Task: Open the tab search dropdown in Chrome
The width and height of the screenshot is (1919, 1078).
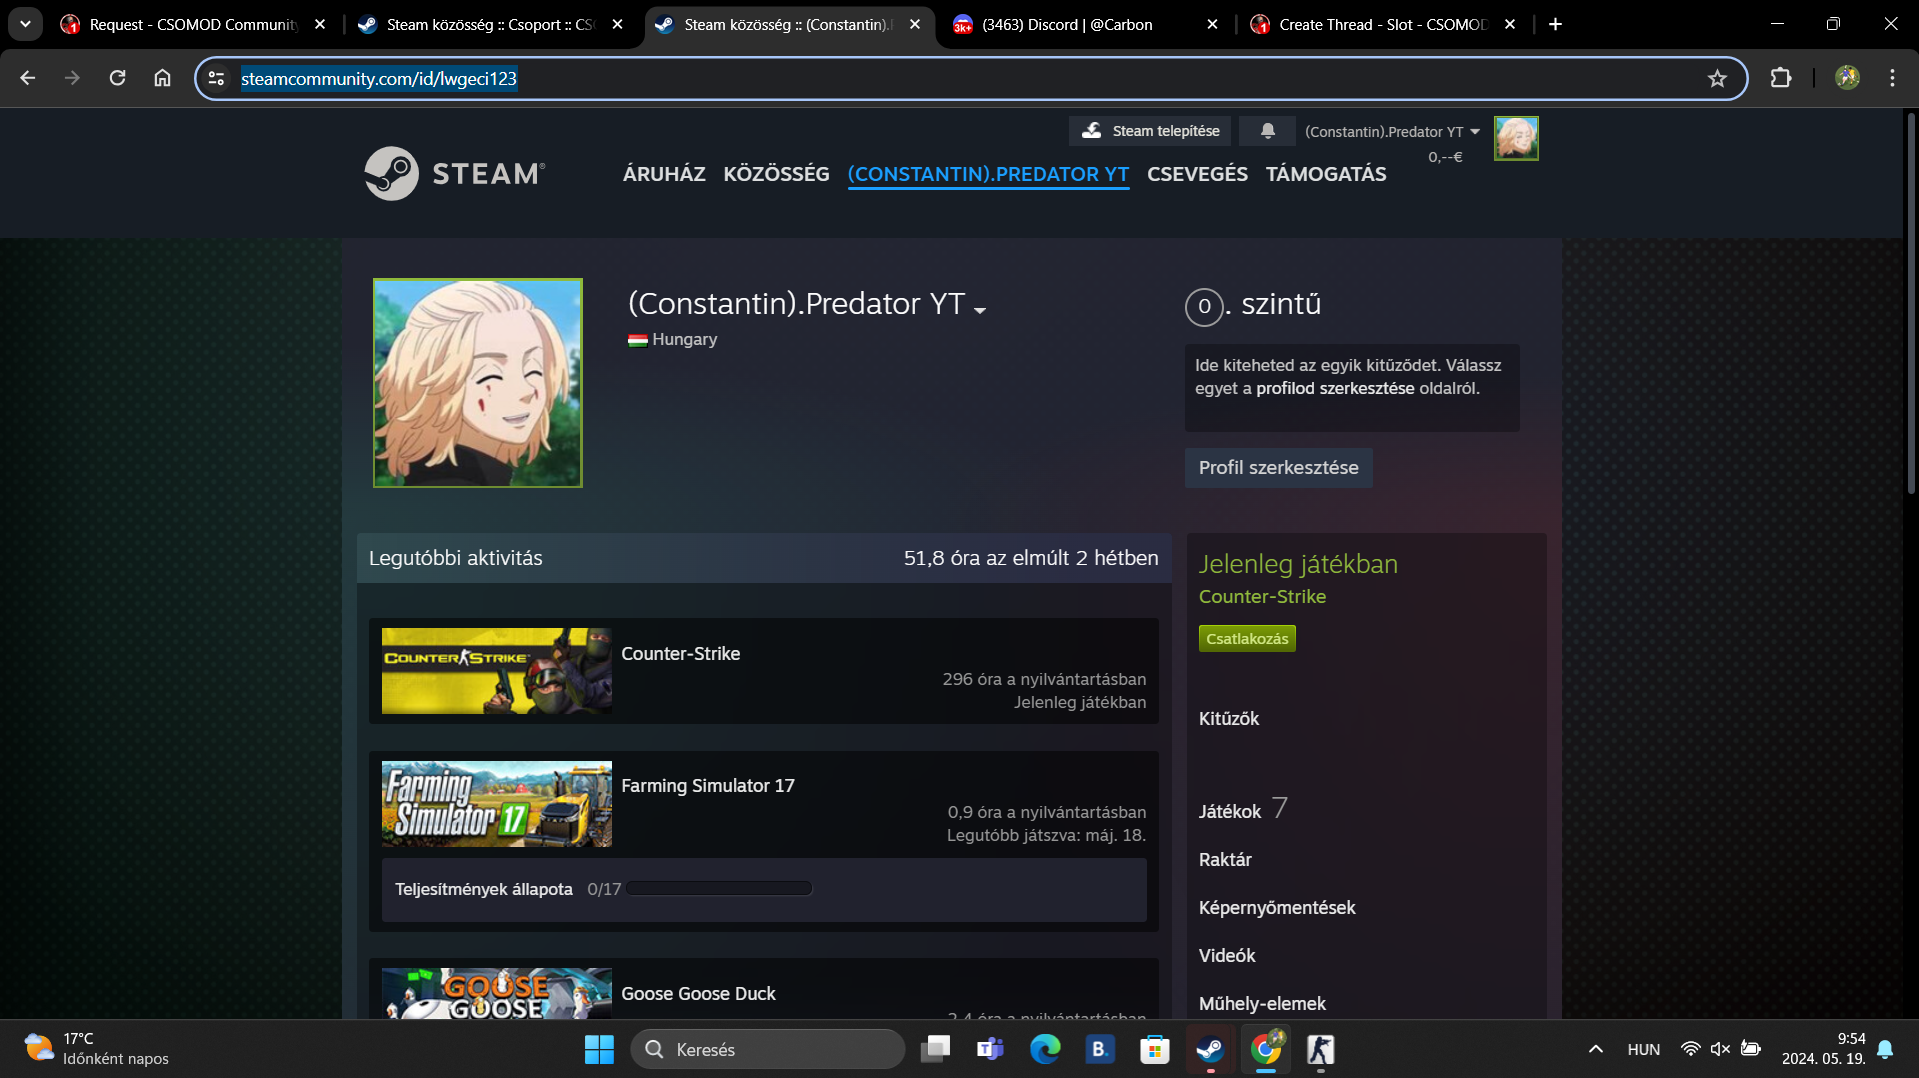Action: 25,24
